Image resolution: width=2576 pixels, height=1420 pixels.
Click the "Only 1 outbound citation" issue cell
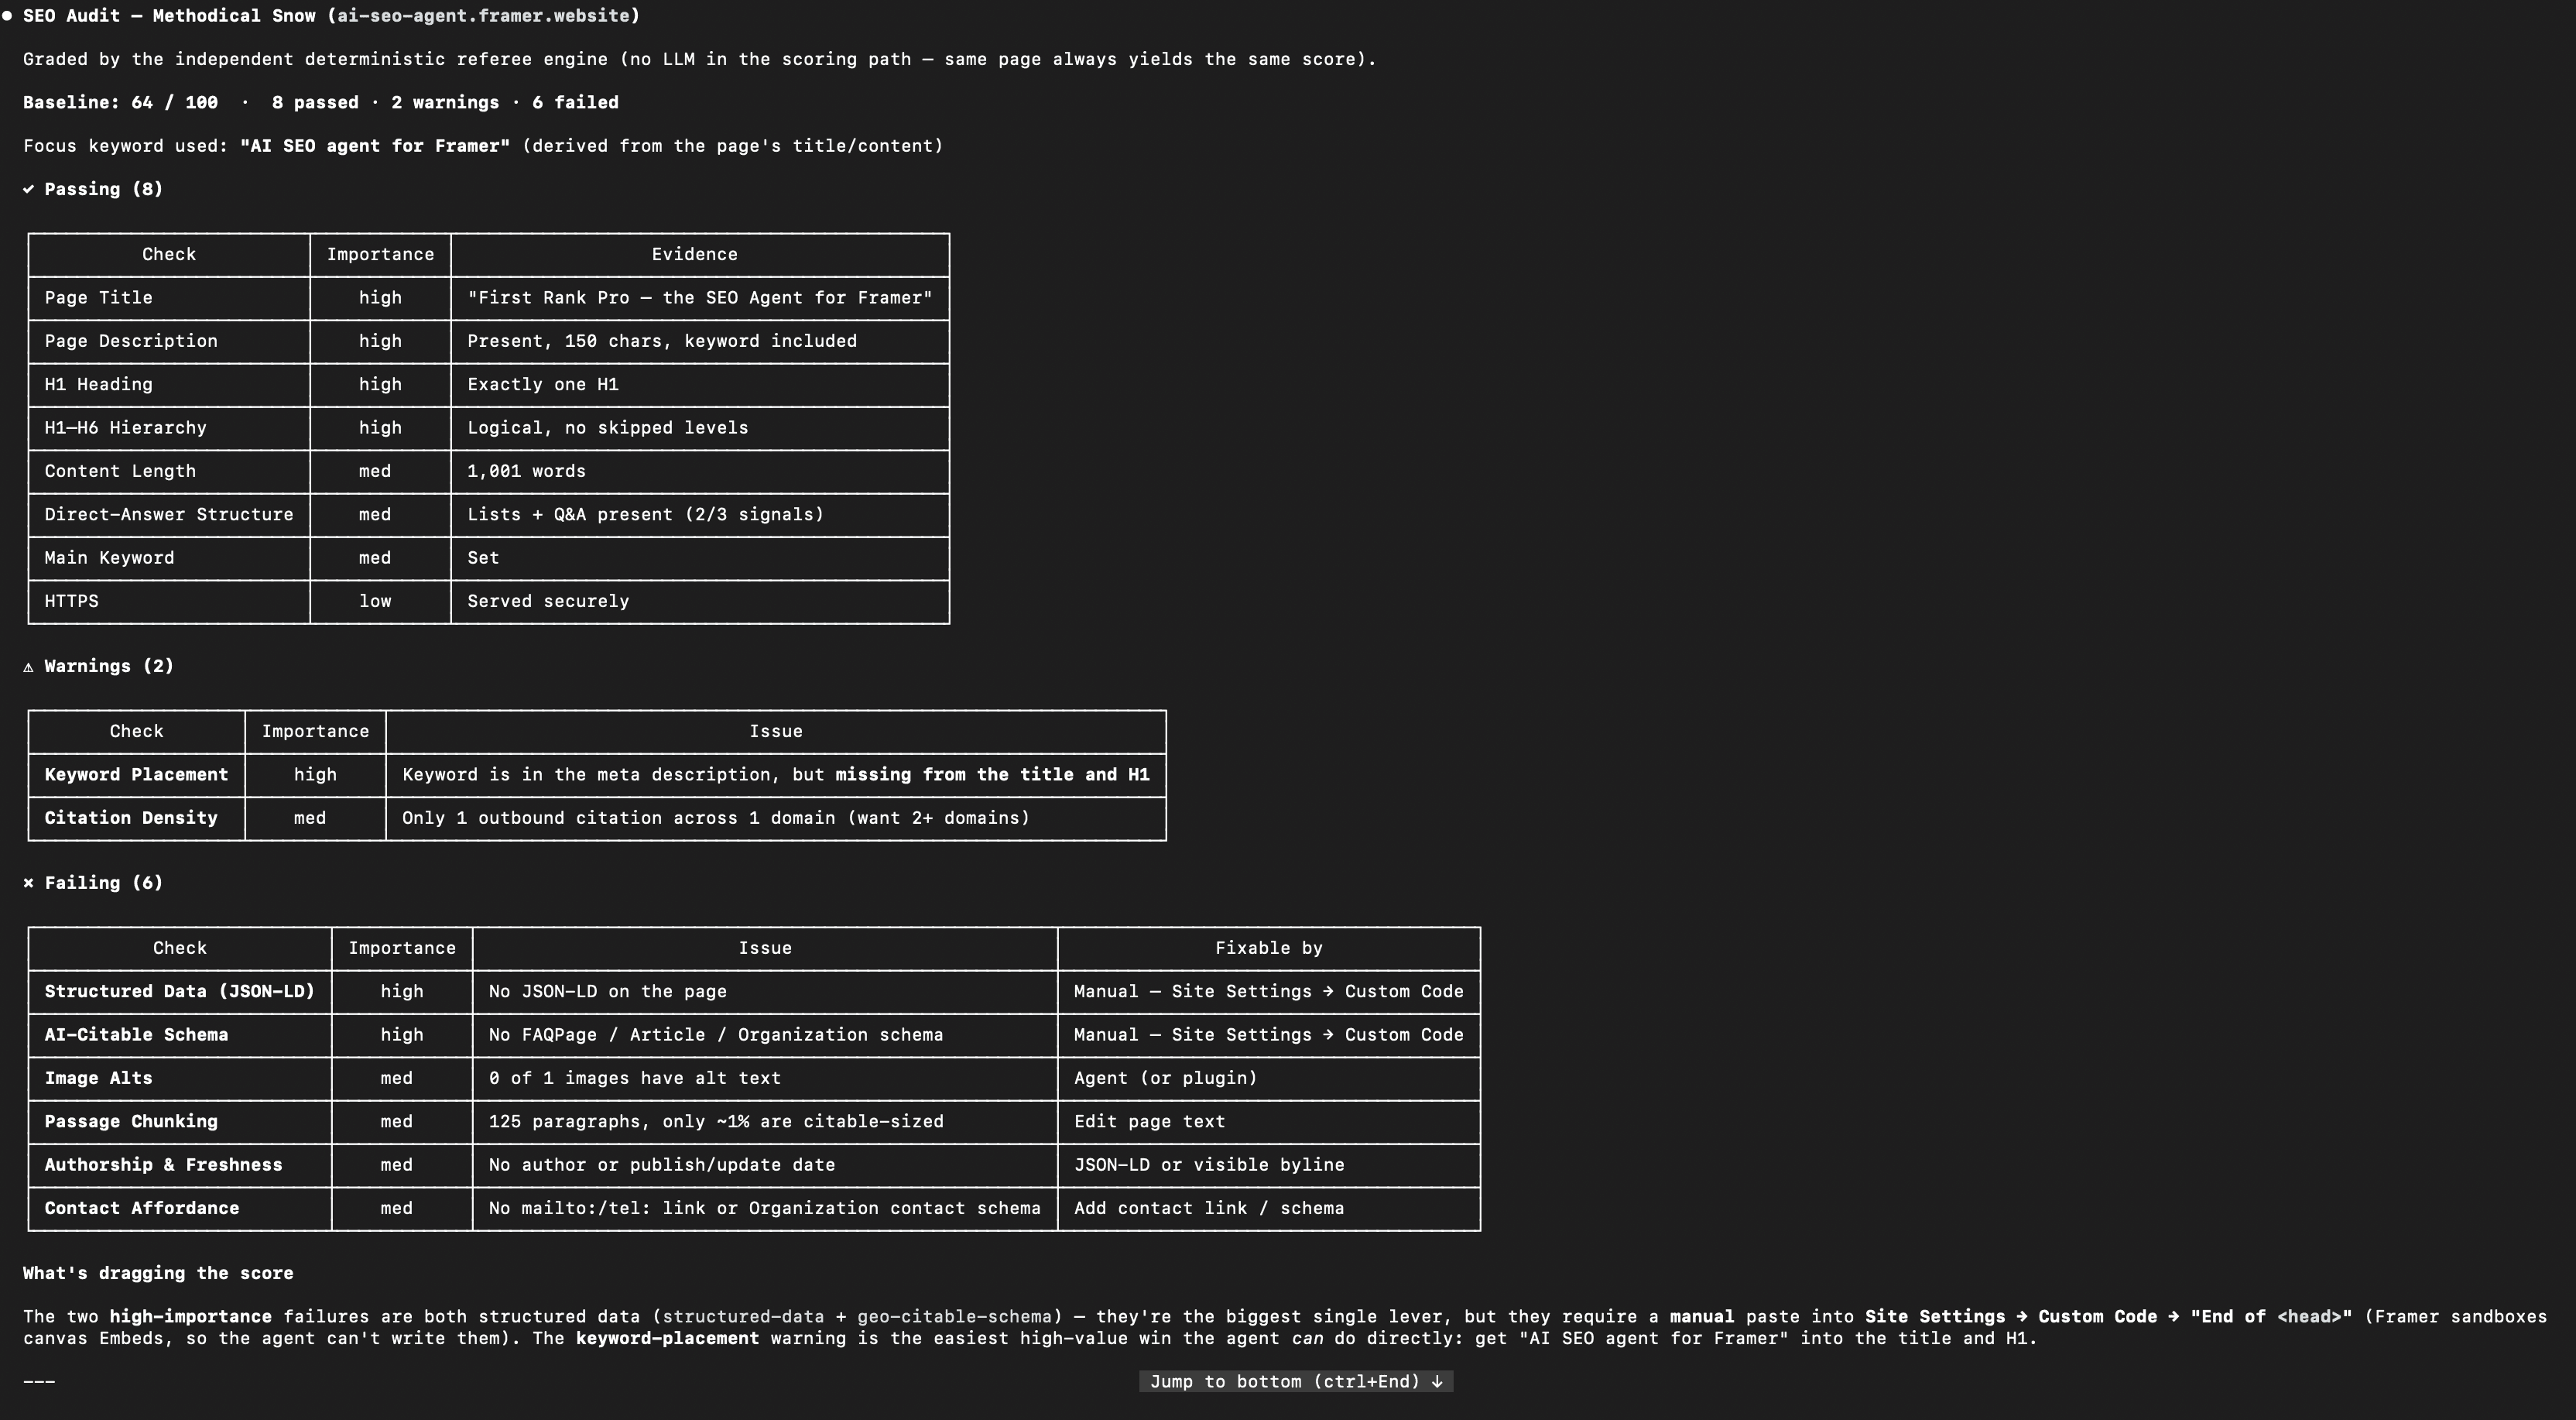[776, 818]
